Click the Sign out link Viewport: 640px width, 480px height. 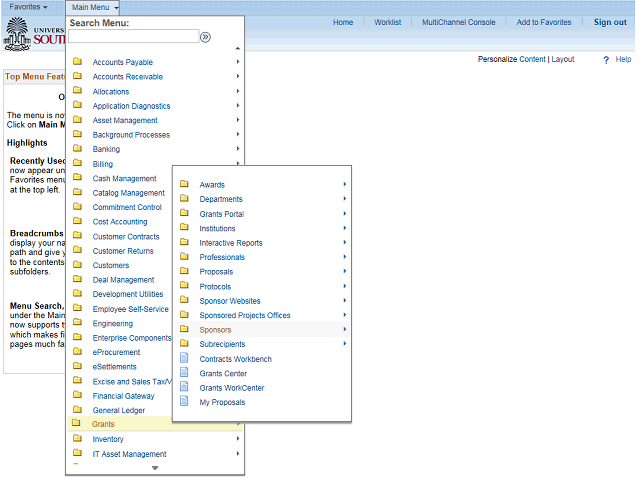610,22
